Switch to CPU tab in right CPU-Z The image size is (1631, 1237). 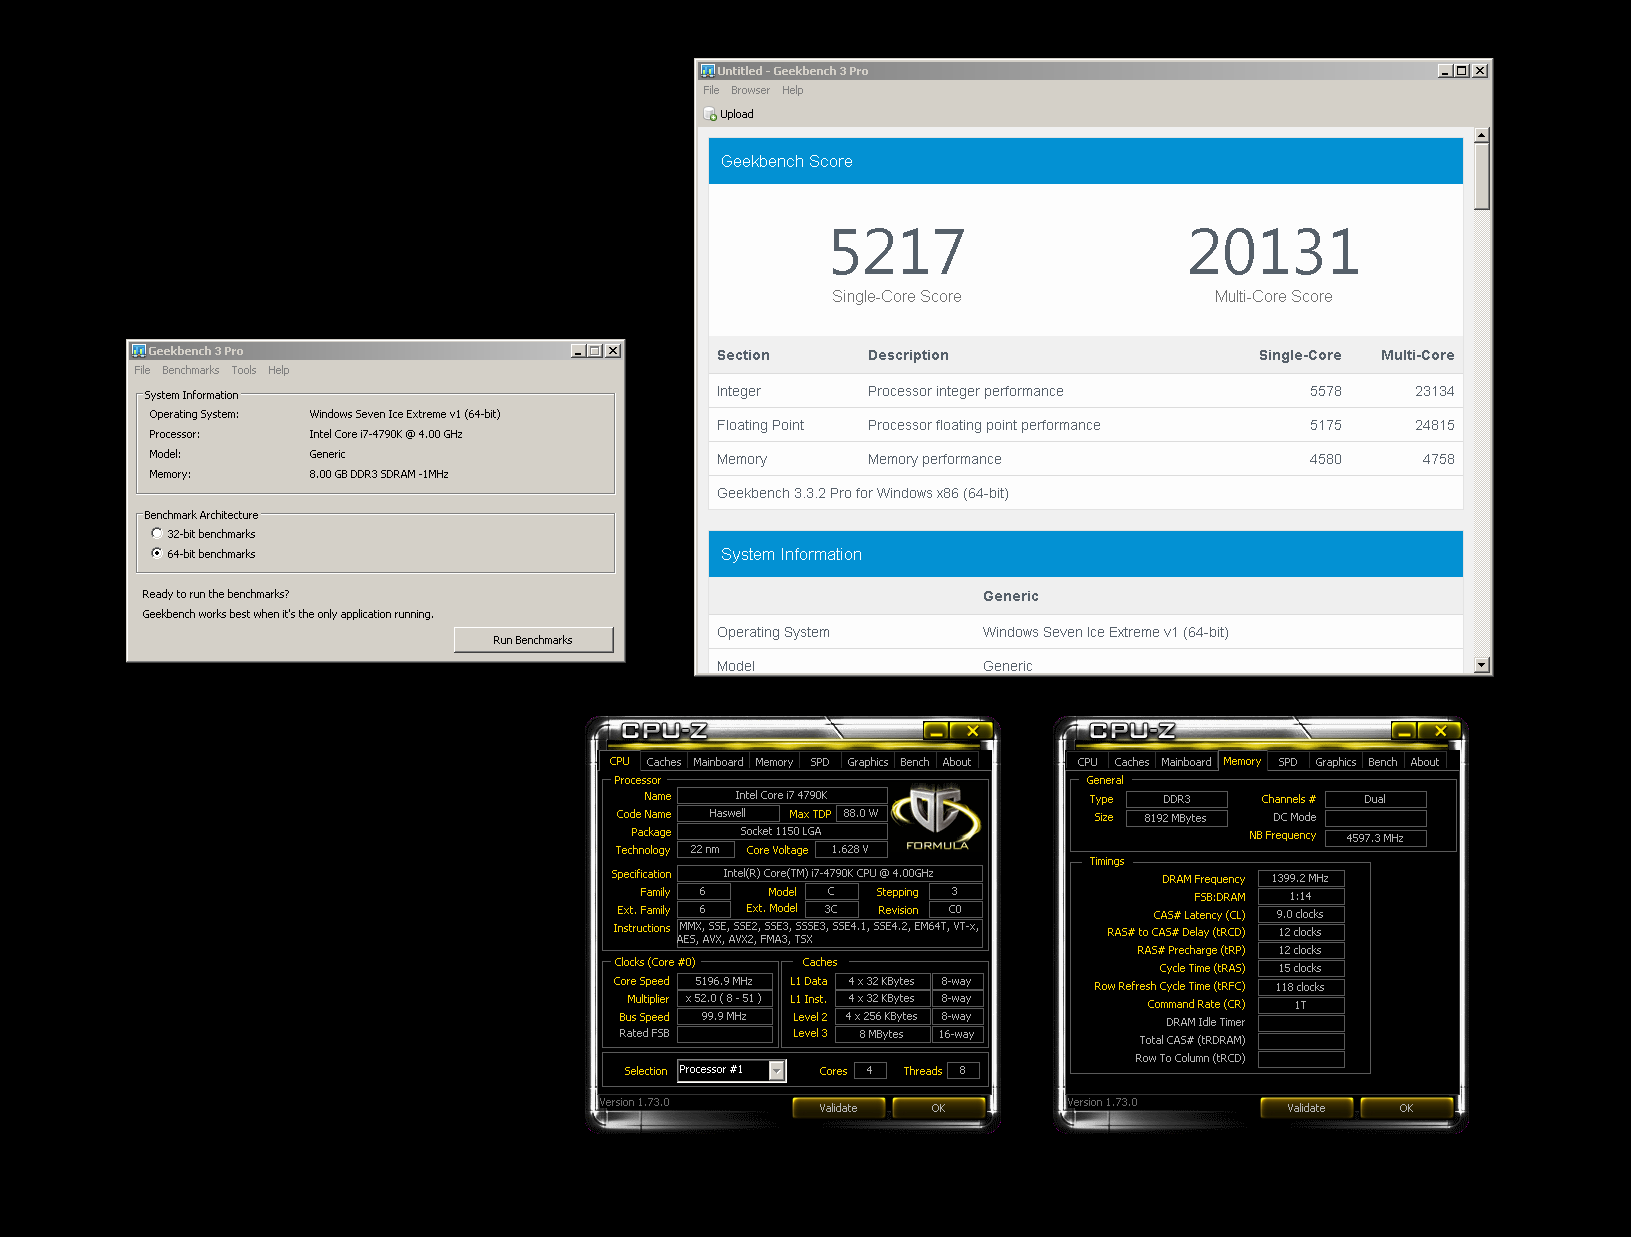pos(1087,762)
